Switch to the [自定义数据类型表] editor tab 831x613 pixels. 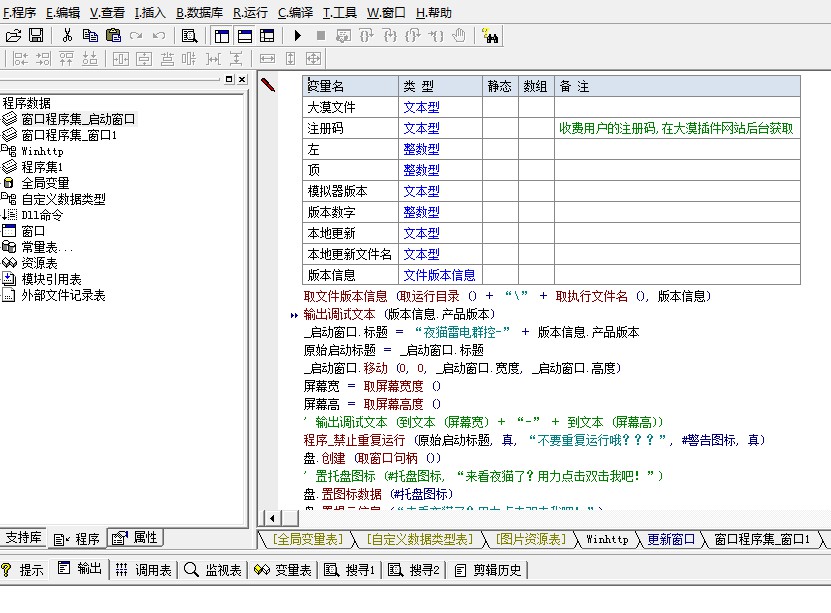tap(420, 539)
